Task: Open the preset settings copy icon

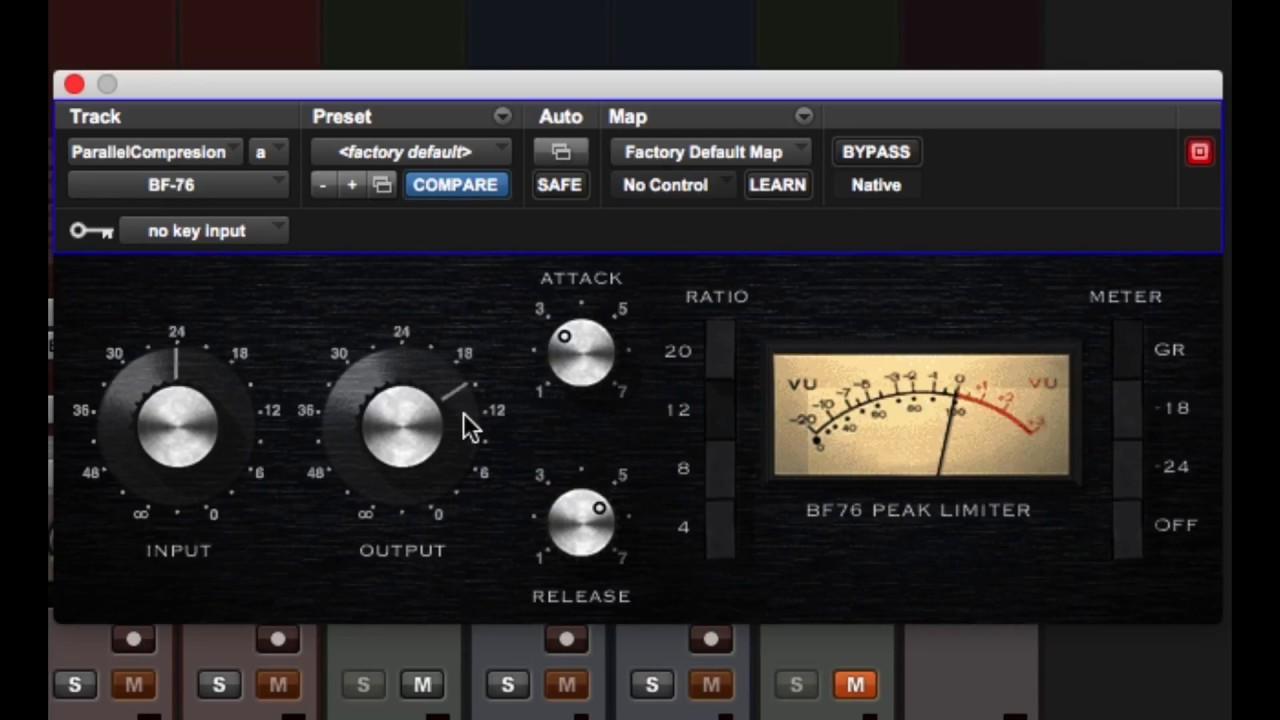Action: 381,185
